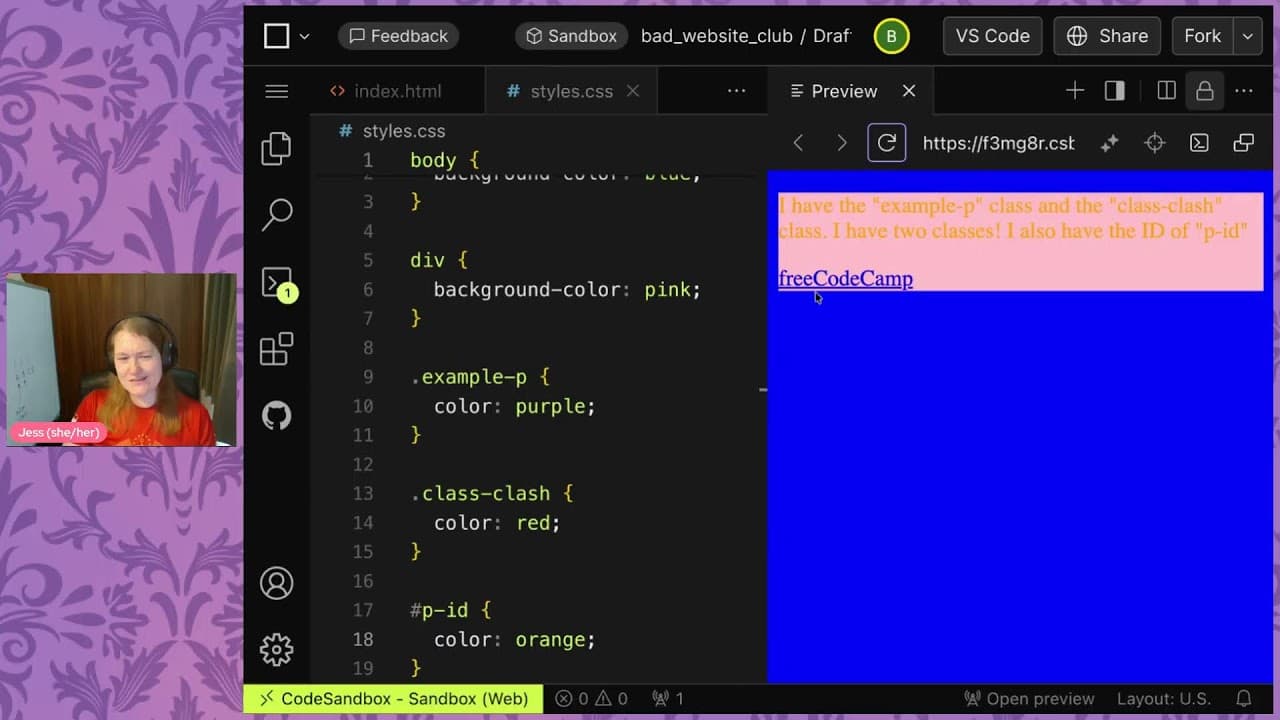Screen dimensions: 1280x720
Task: Click the bad_website_club breadcrumb
Action: pos(714,36)
